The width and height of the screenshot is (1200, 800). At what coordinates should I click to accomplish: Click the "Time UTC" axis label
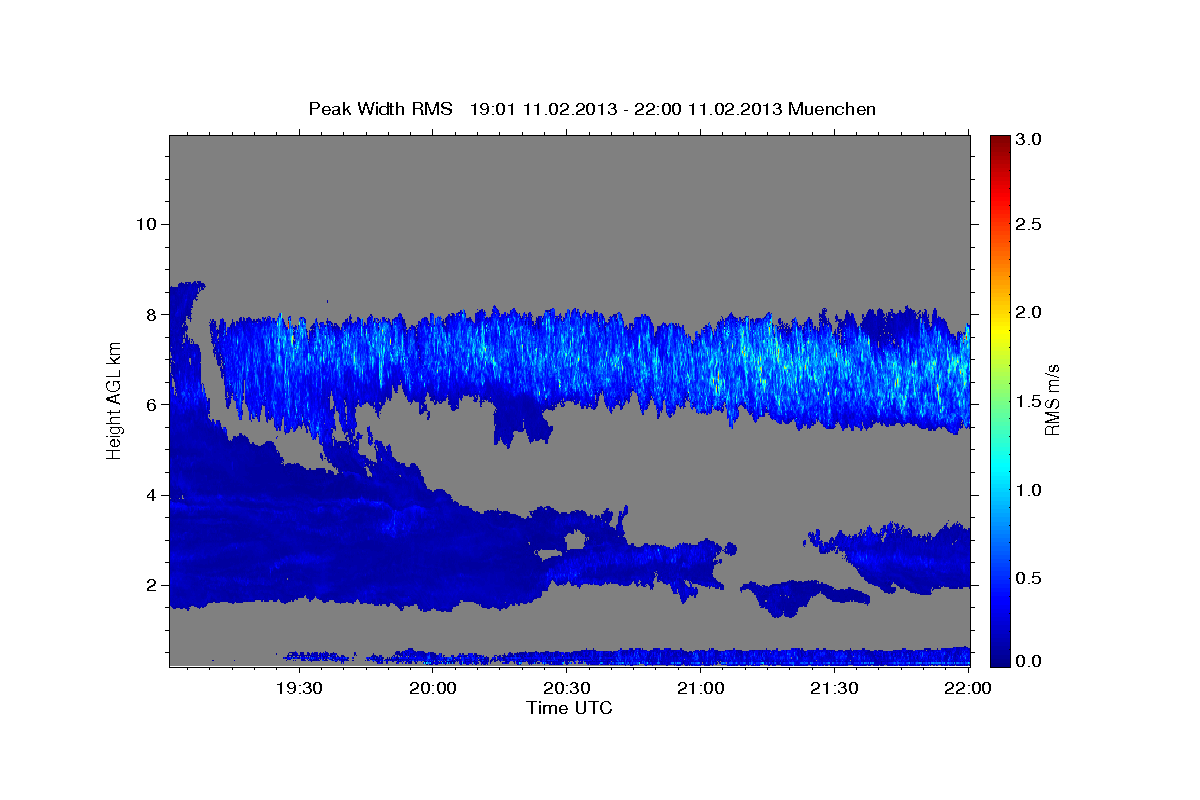point(569,708)
